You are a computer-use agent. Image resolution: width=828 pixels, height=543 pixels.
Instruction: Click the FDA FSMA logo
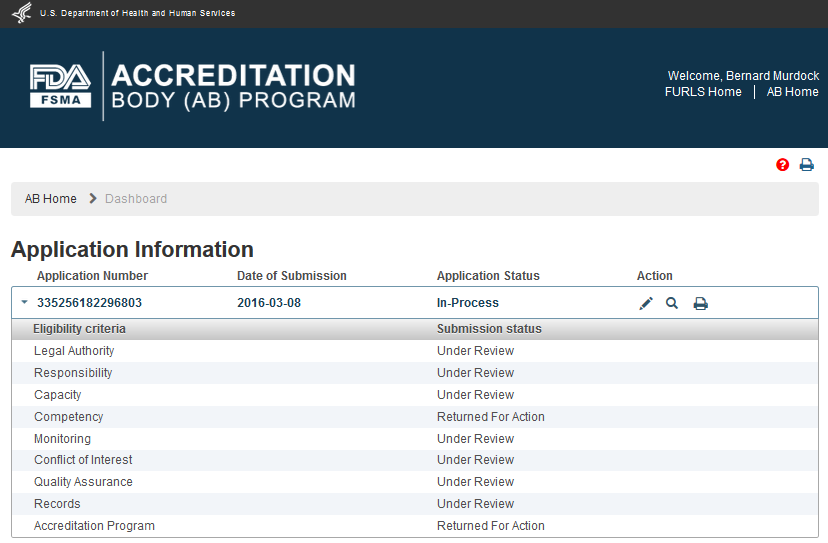click(60, 86)
